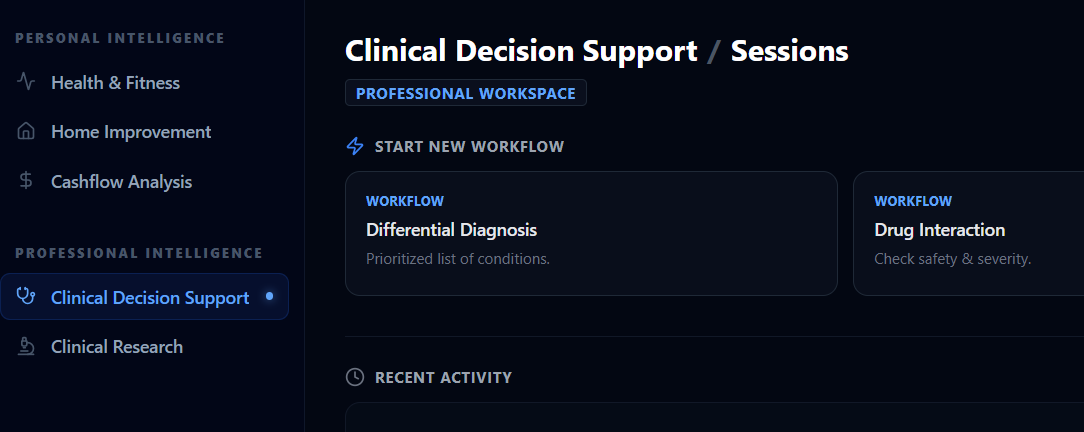
Task: Open the Health & Fitness section
Action: (115, 83)
